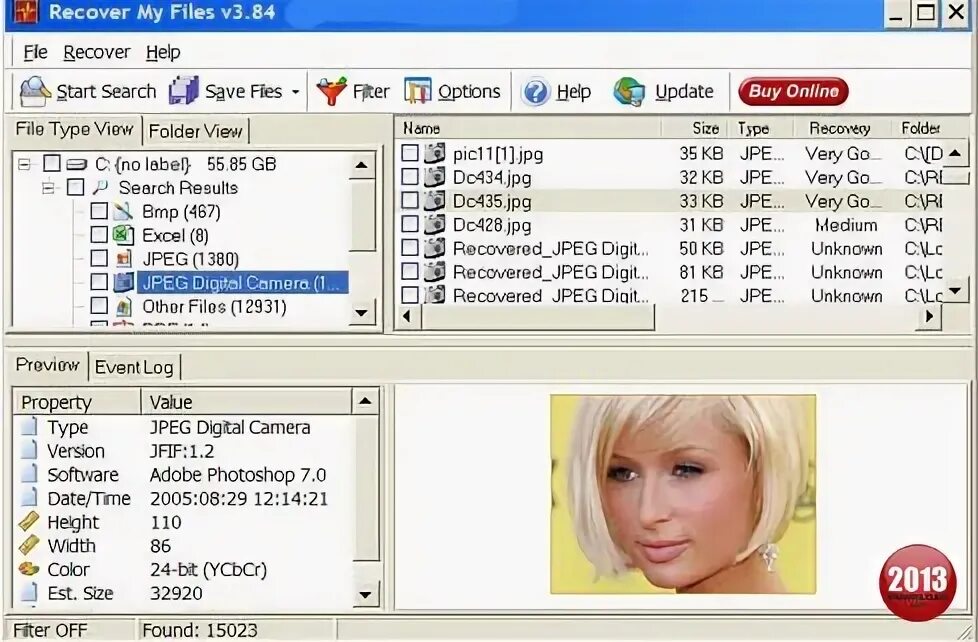
Task: Switch to the Event Log tab
Action: pos(134,367)
